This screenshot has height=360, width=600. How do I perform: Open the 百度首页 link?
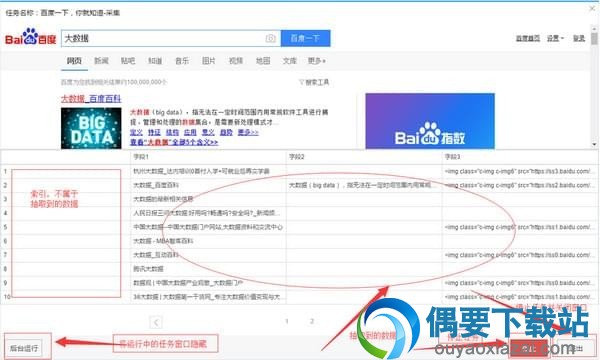click(528, 38)
